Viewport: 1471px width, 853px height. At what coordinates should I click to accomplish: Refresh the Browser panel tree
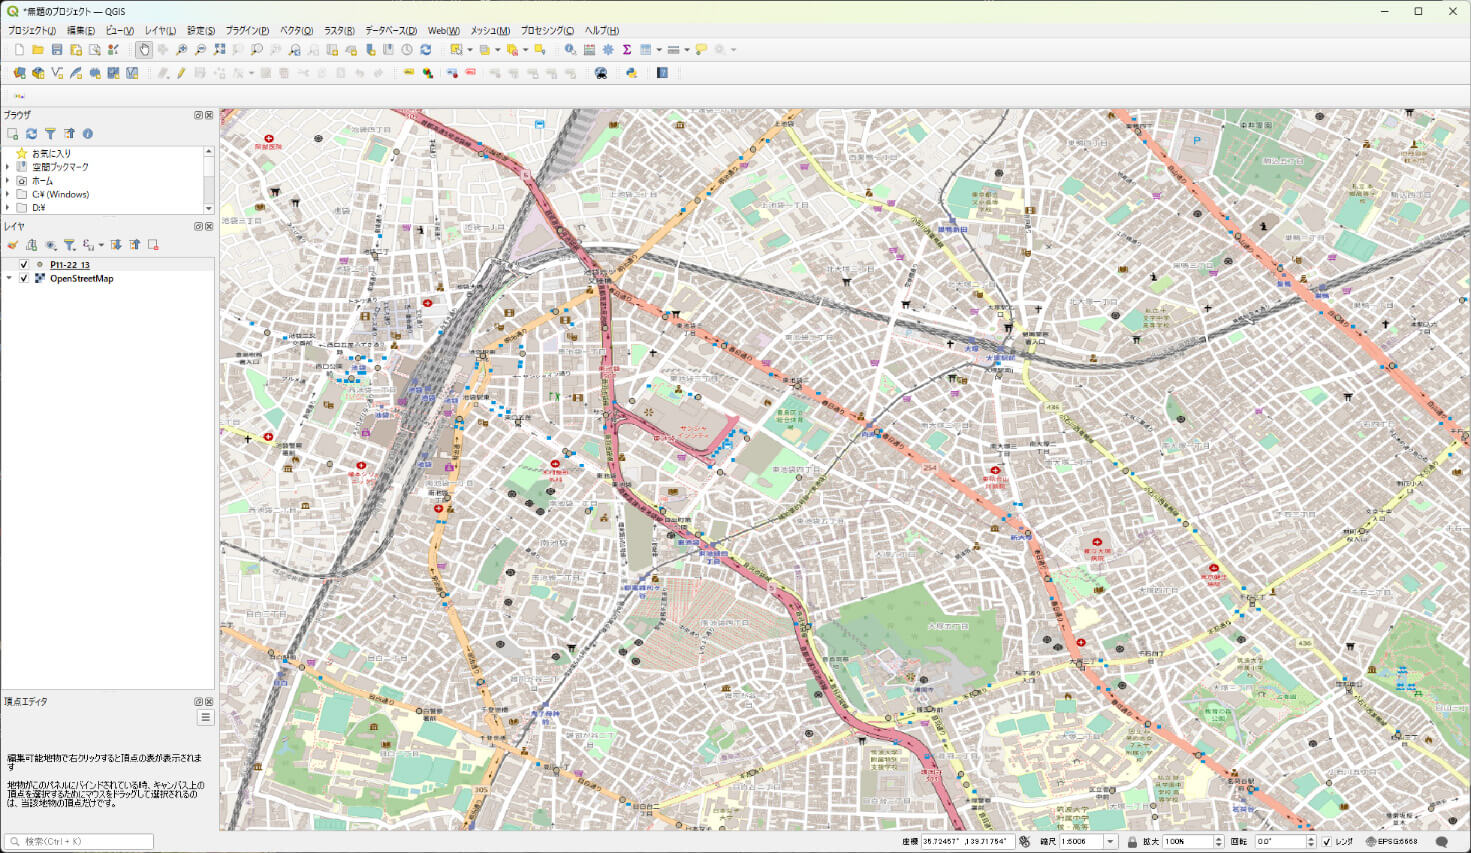31,133
